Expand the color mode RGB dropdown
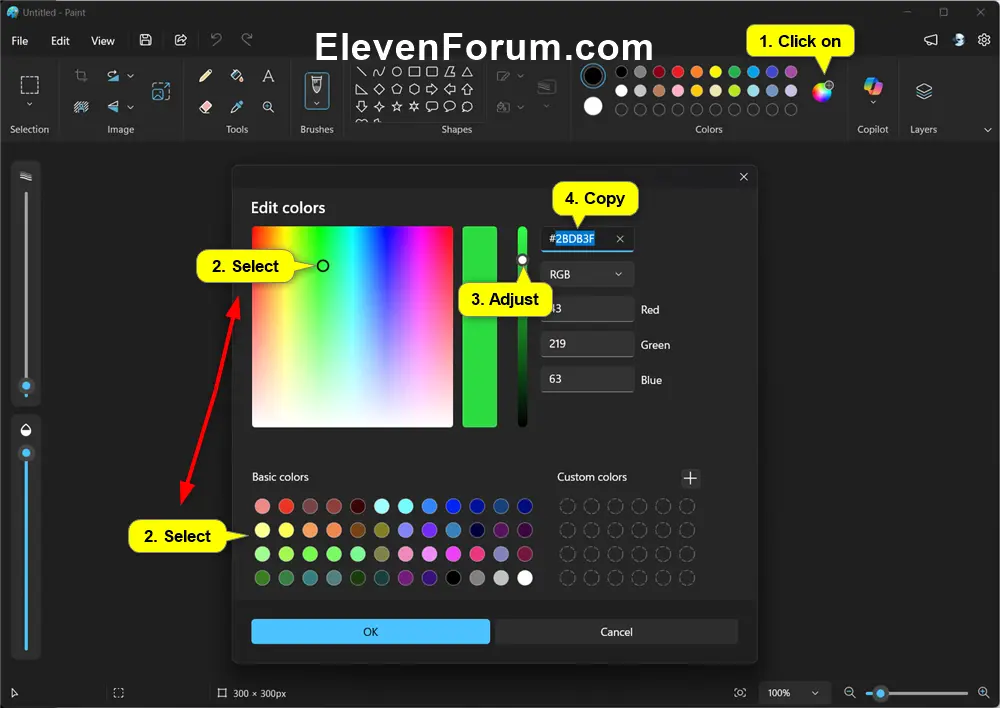 [x=587, y=274]
